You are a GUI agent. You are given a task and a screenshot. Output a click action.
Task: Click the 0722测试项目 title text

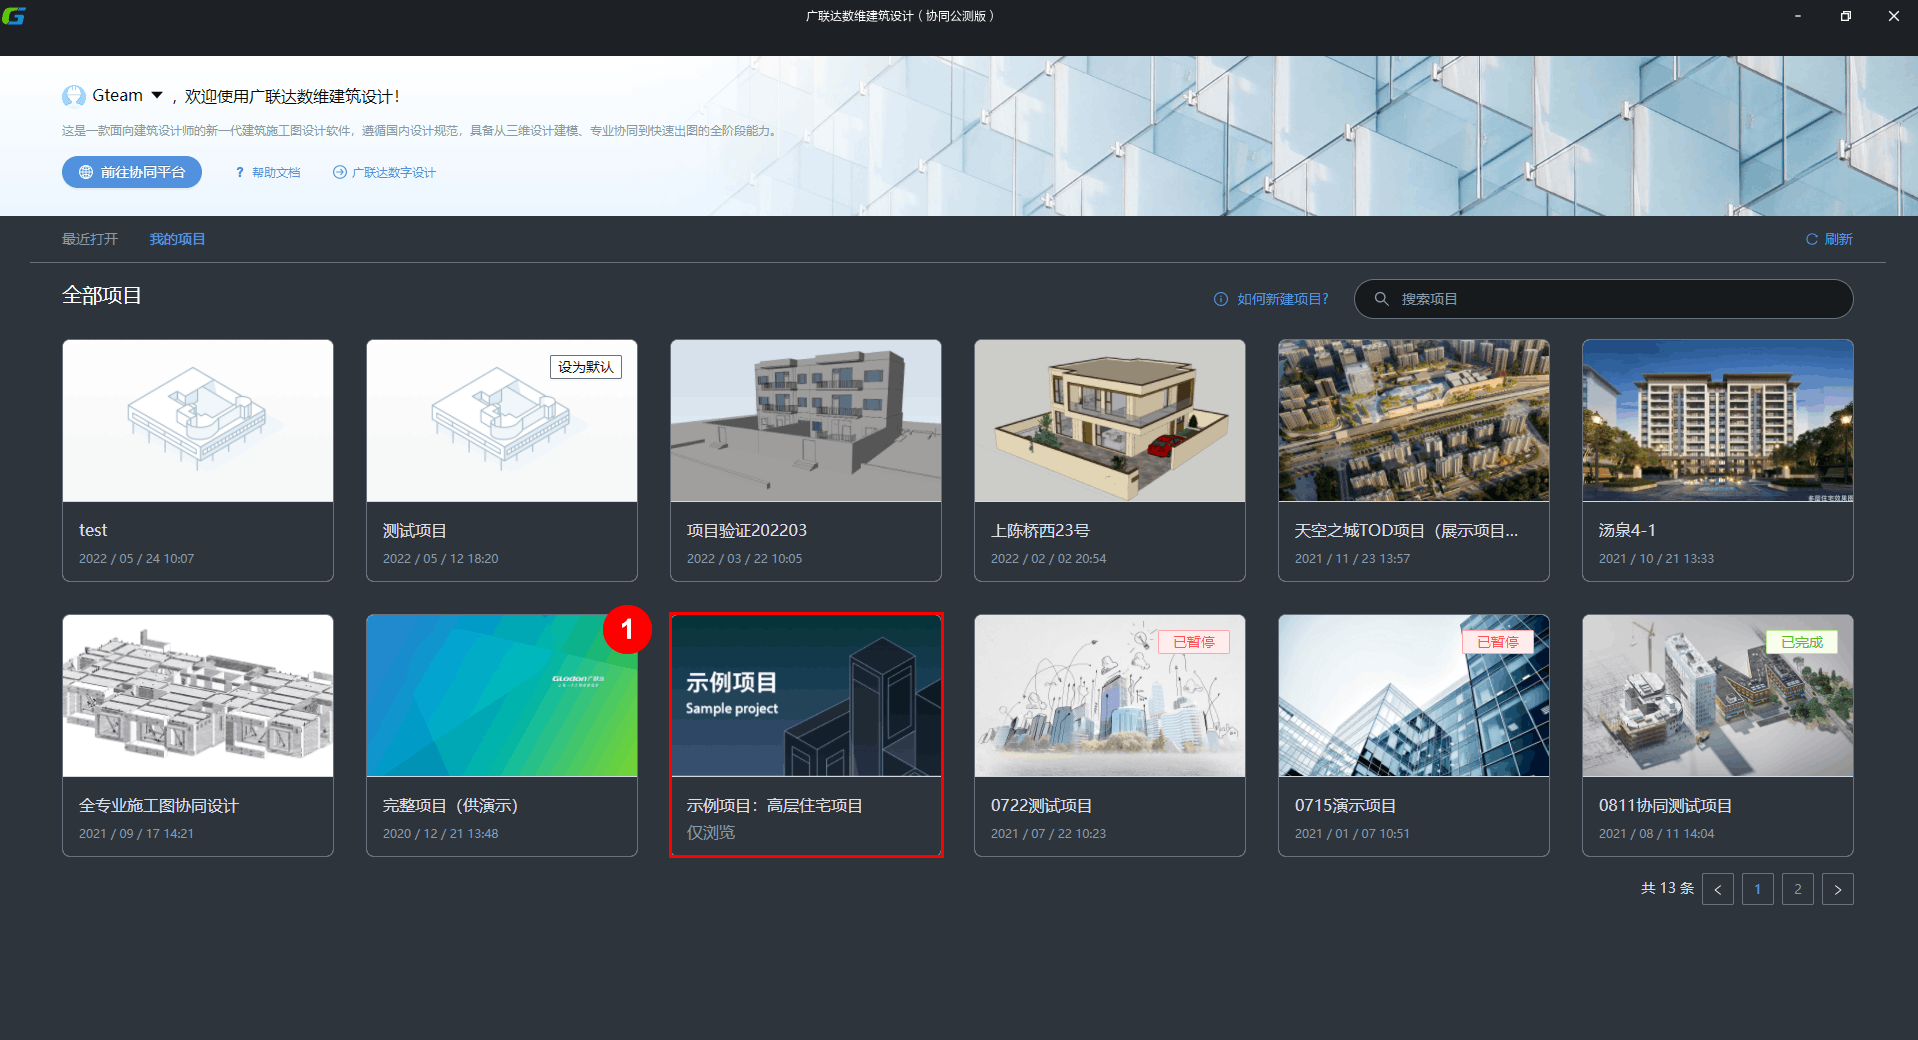coord(1041,805)
